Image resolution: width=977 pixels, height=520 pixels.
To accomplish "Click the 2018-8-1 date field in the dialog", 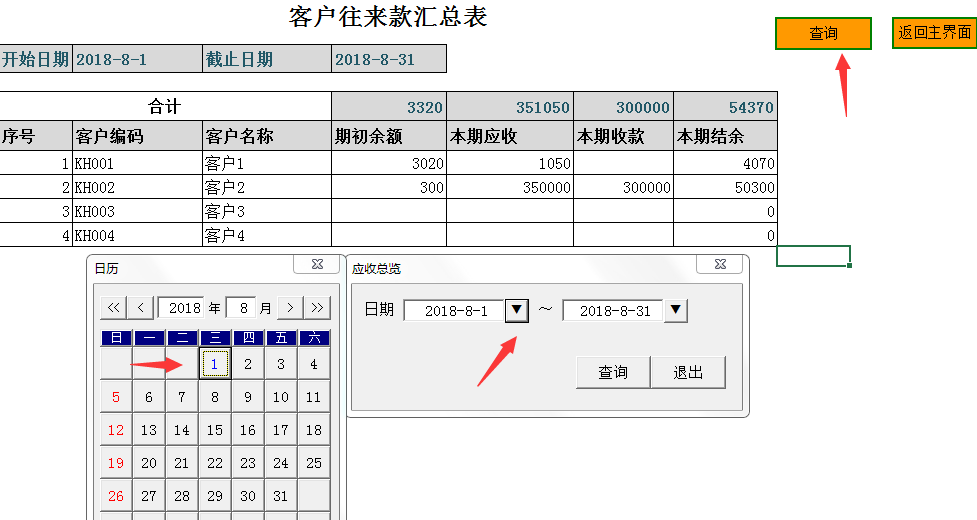I will coord(455,311).
